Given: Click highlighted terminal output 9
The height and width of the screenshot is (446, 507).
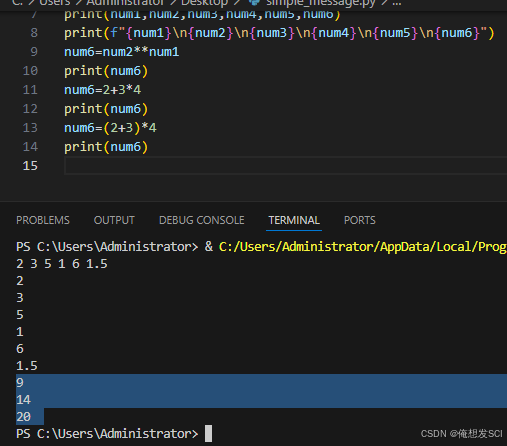Looking at the screenshot, I should (20, 383).
